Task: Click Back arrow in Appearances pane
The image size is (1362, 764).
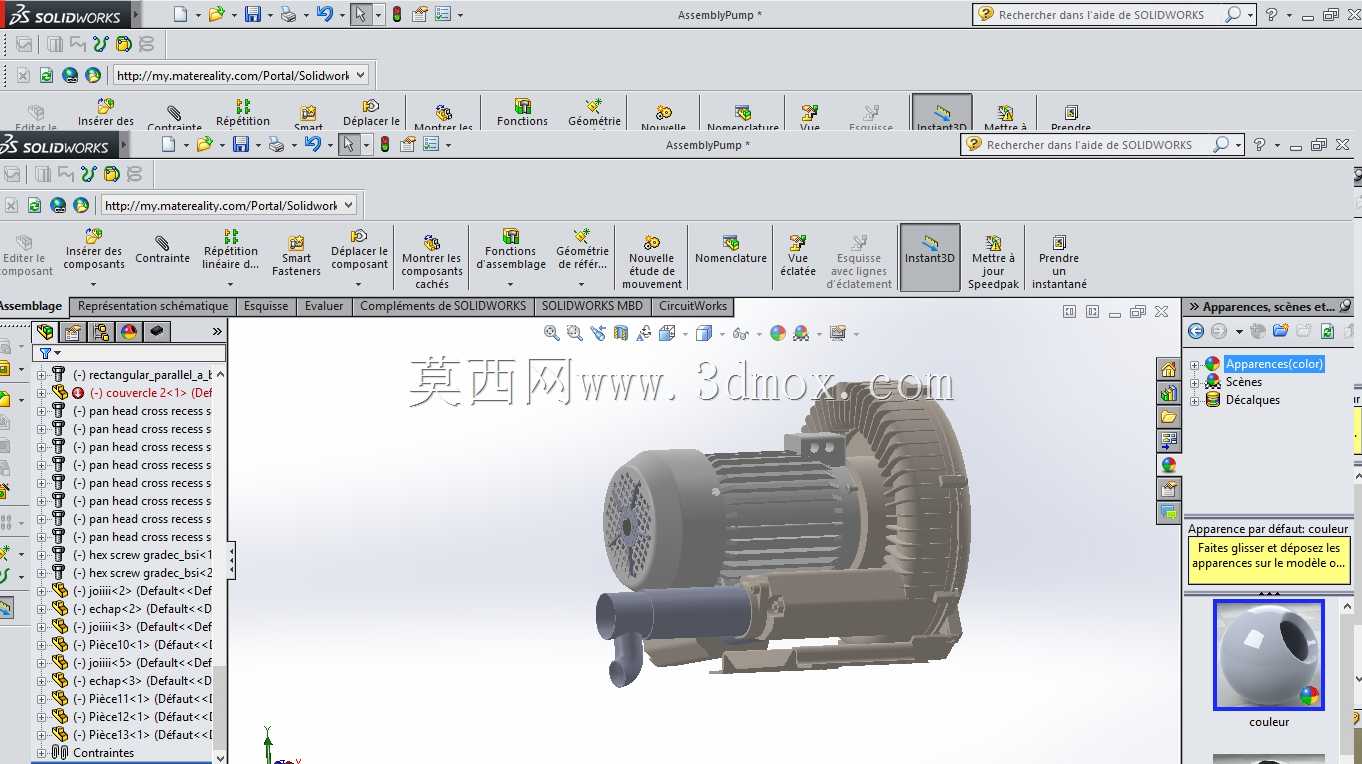Action: point(1195,331)
